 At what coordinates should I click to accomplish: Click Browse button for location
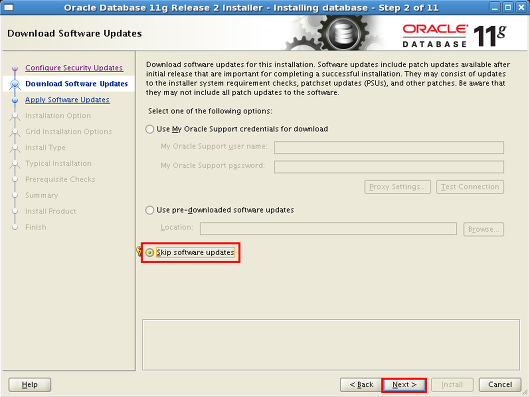point(483,229)
